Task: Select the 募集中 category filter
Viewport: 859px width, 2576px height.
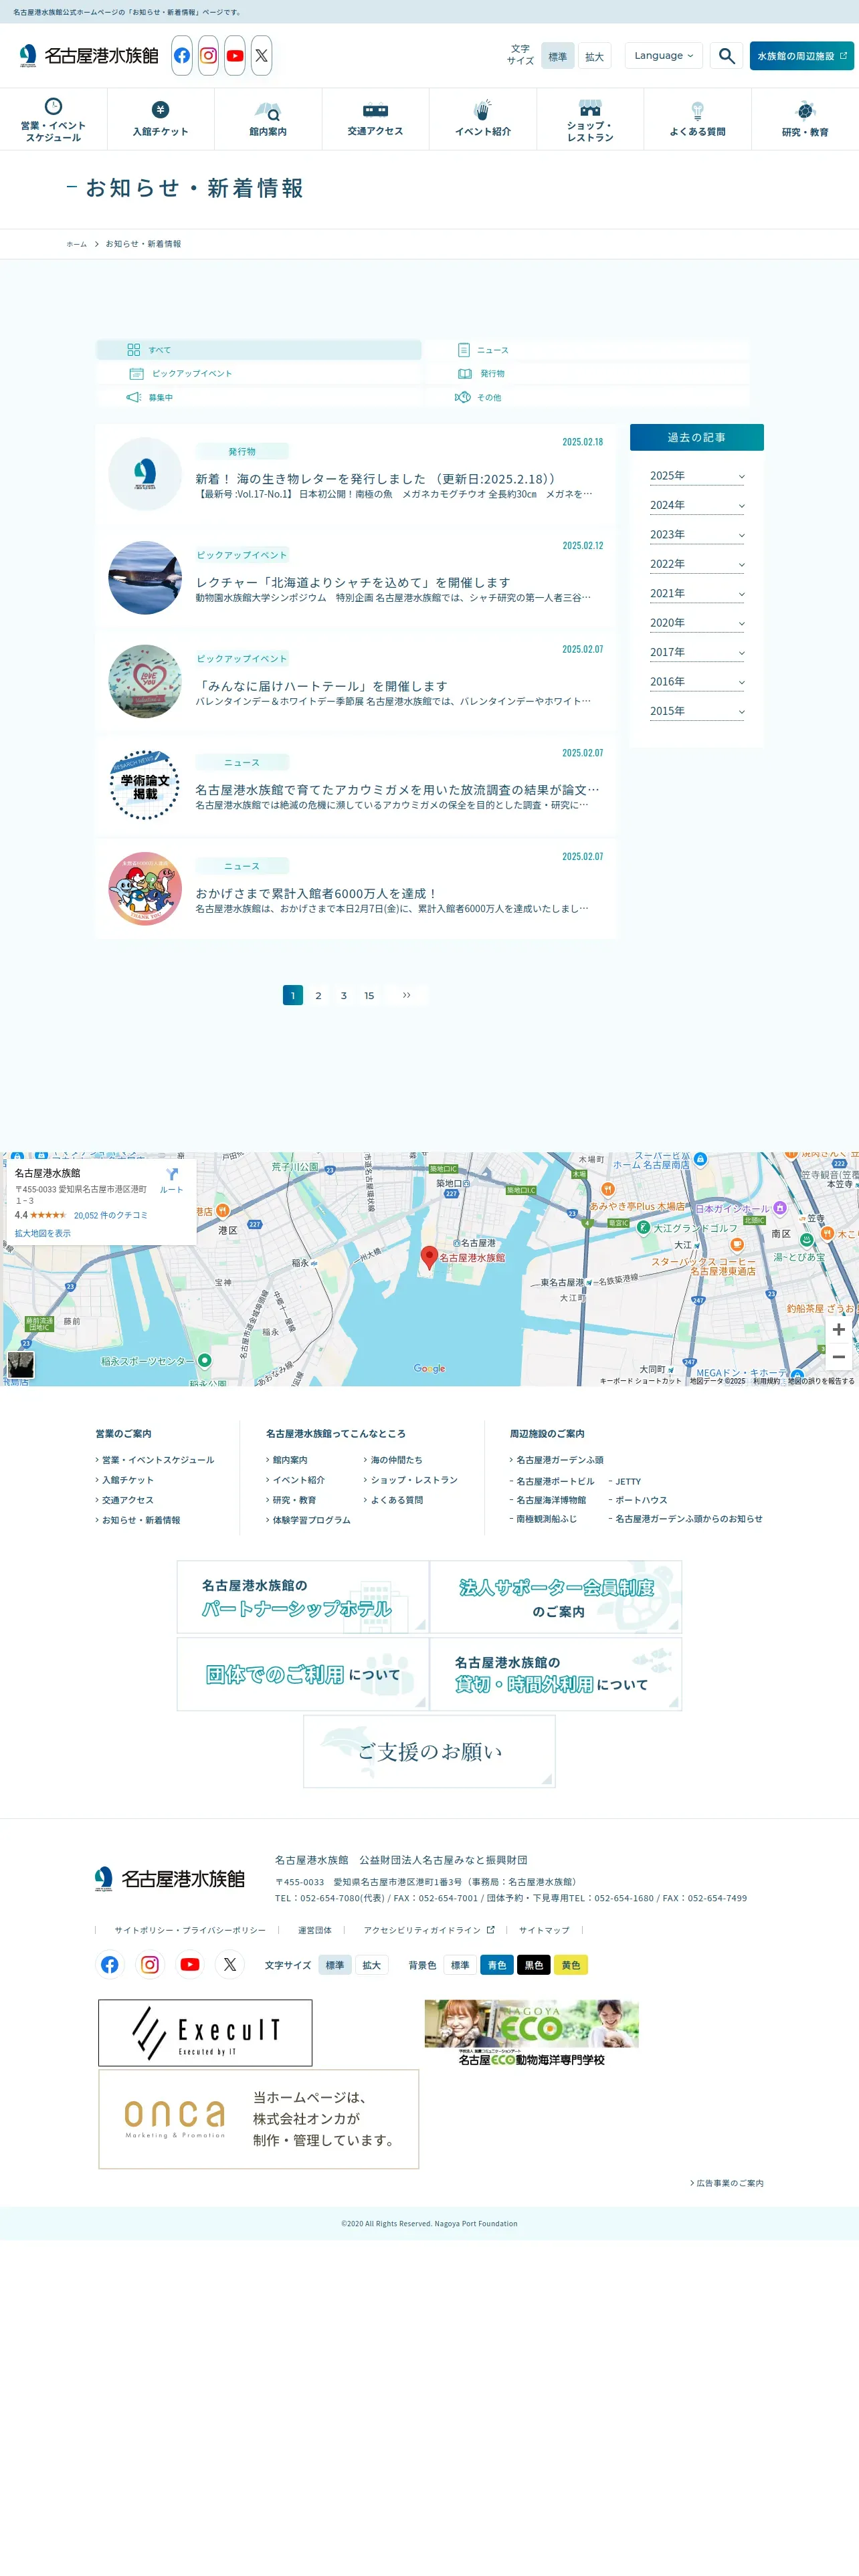Action: point(259,397)
